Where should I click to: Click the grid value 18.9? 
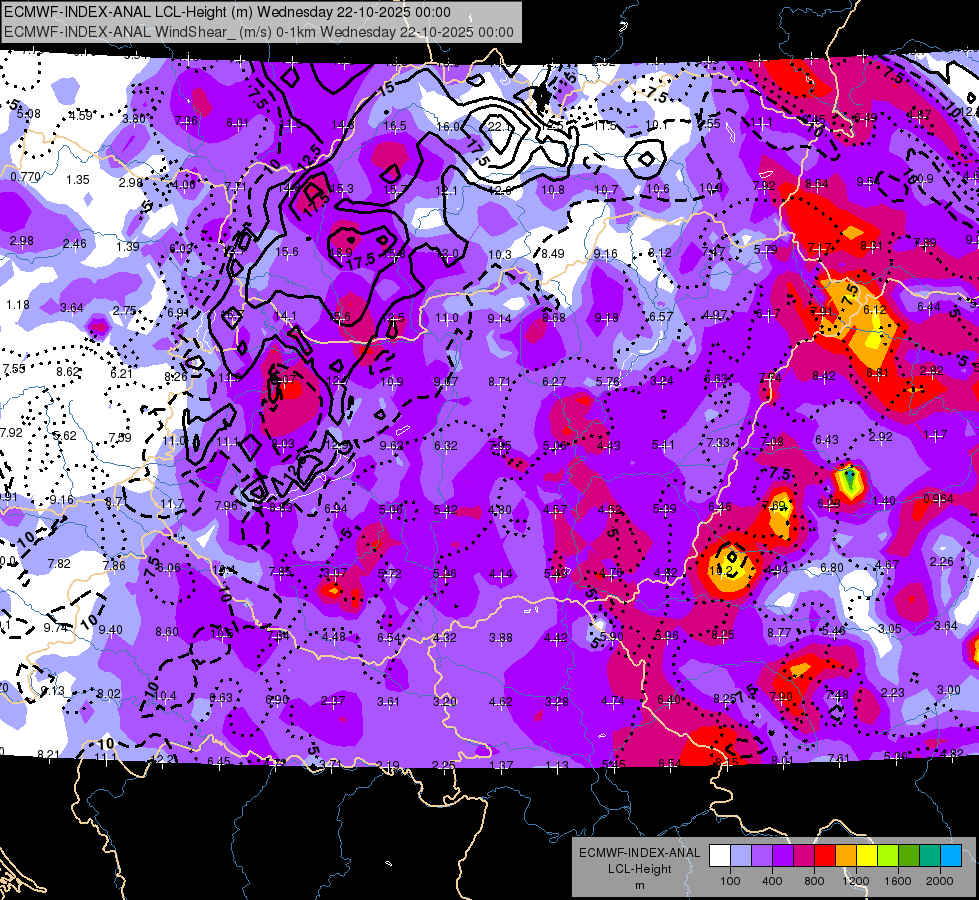click(x=341, y=252)
